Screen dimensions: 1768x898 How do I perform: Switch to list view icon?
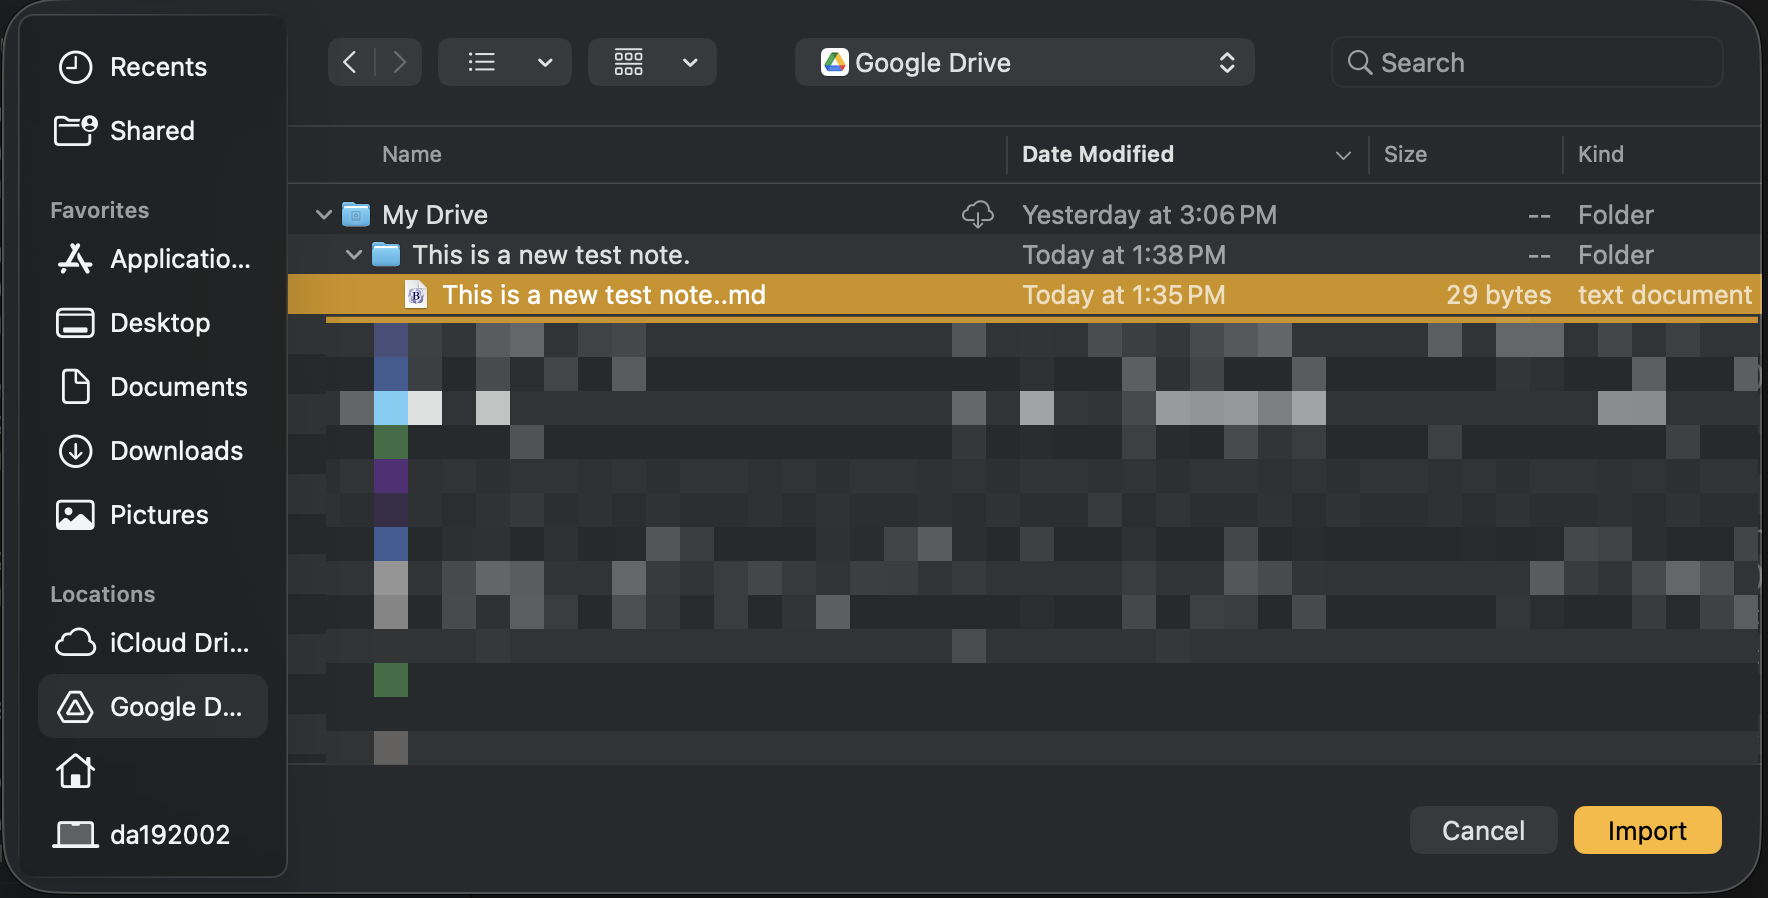[482, 63]
